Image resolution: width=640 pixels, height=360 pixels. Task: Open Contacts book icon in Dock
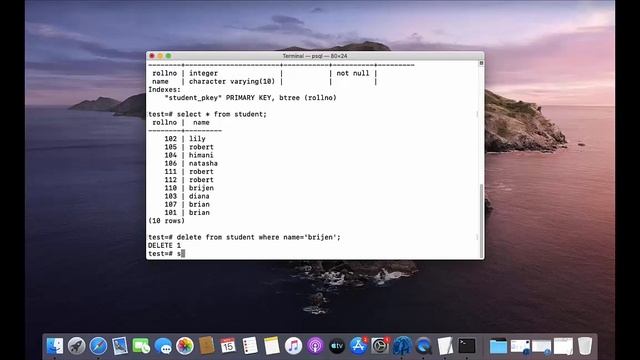coord(207,346)
